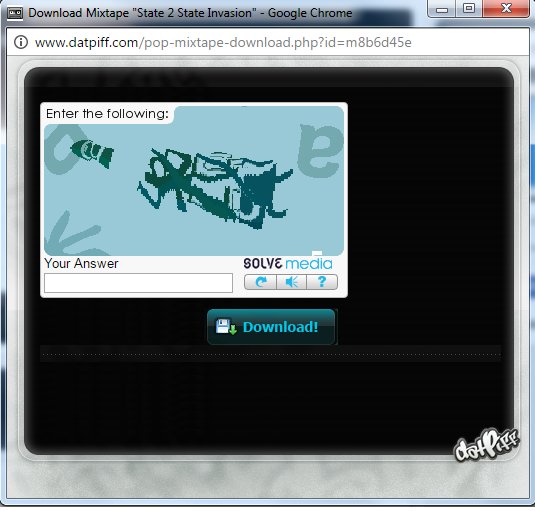Click the "Enter the following:" label
This screenshot has width=535, height=511.
[107, 114]
